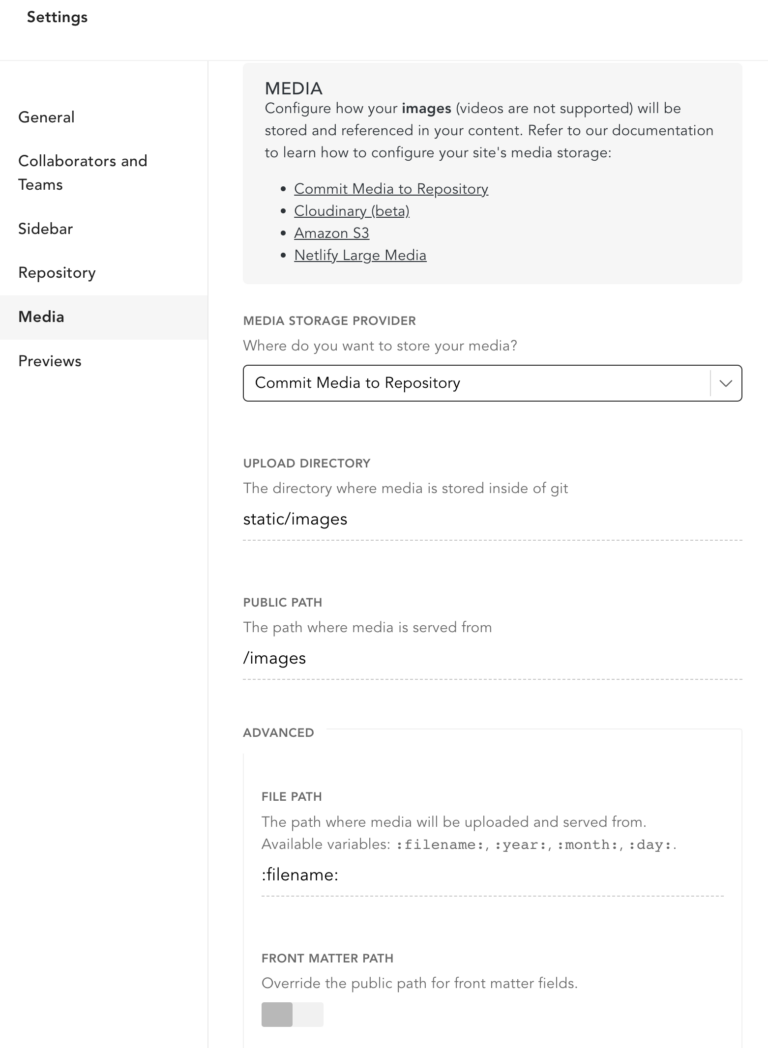Open Commit Media to Repository documentation link
Viewport: 768px width, 1048px height.
tap(391, 189)
